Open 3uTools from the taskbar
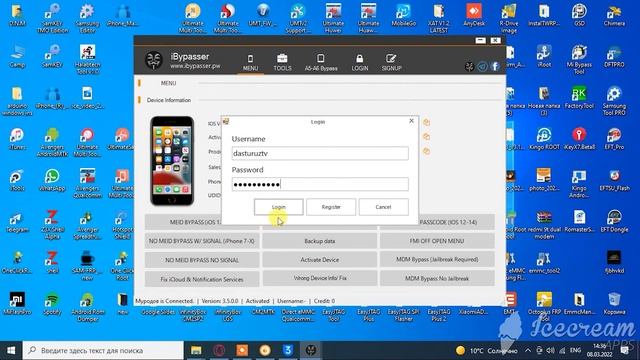 (288, 350)
